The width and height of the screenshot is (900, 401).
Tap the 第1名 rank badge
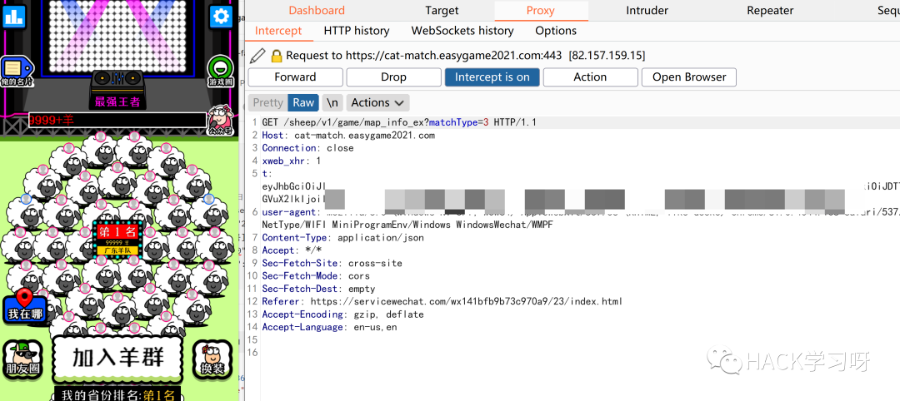pyautogui.click(x=117, y=239)
